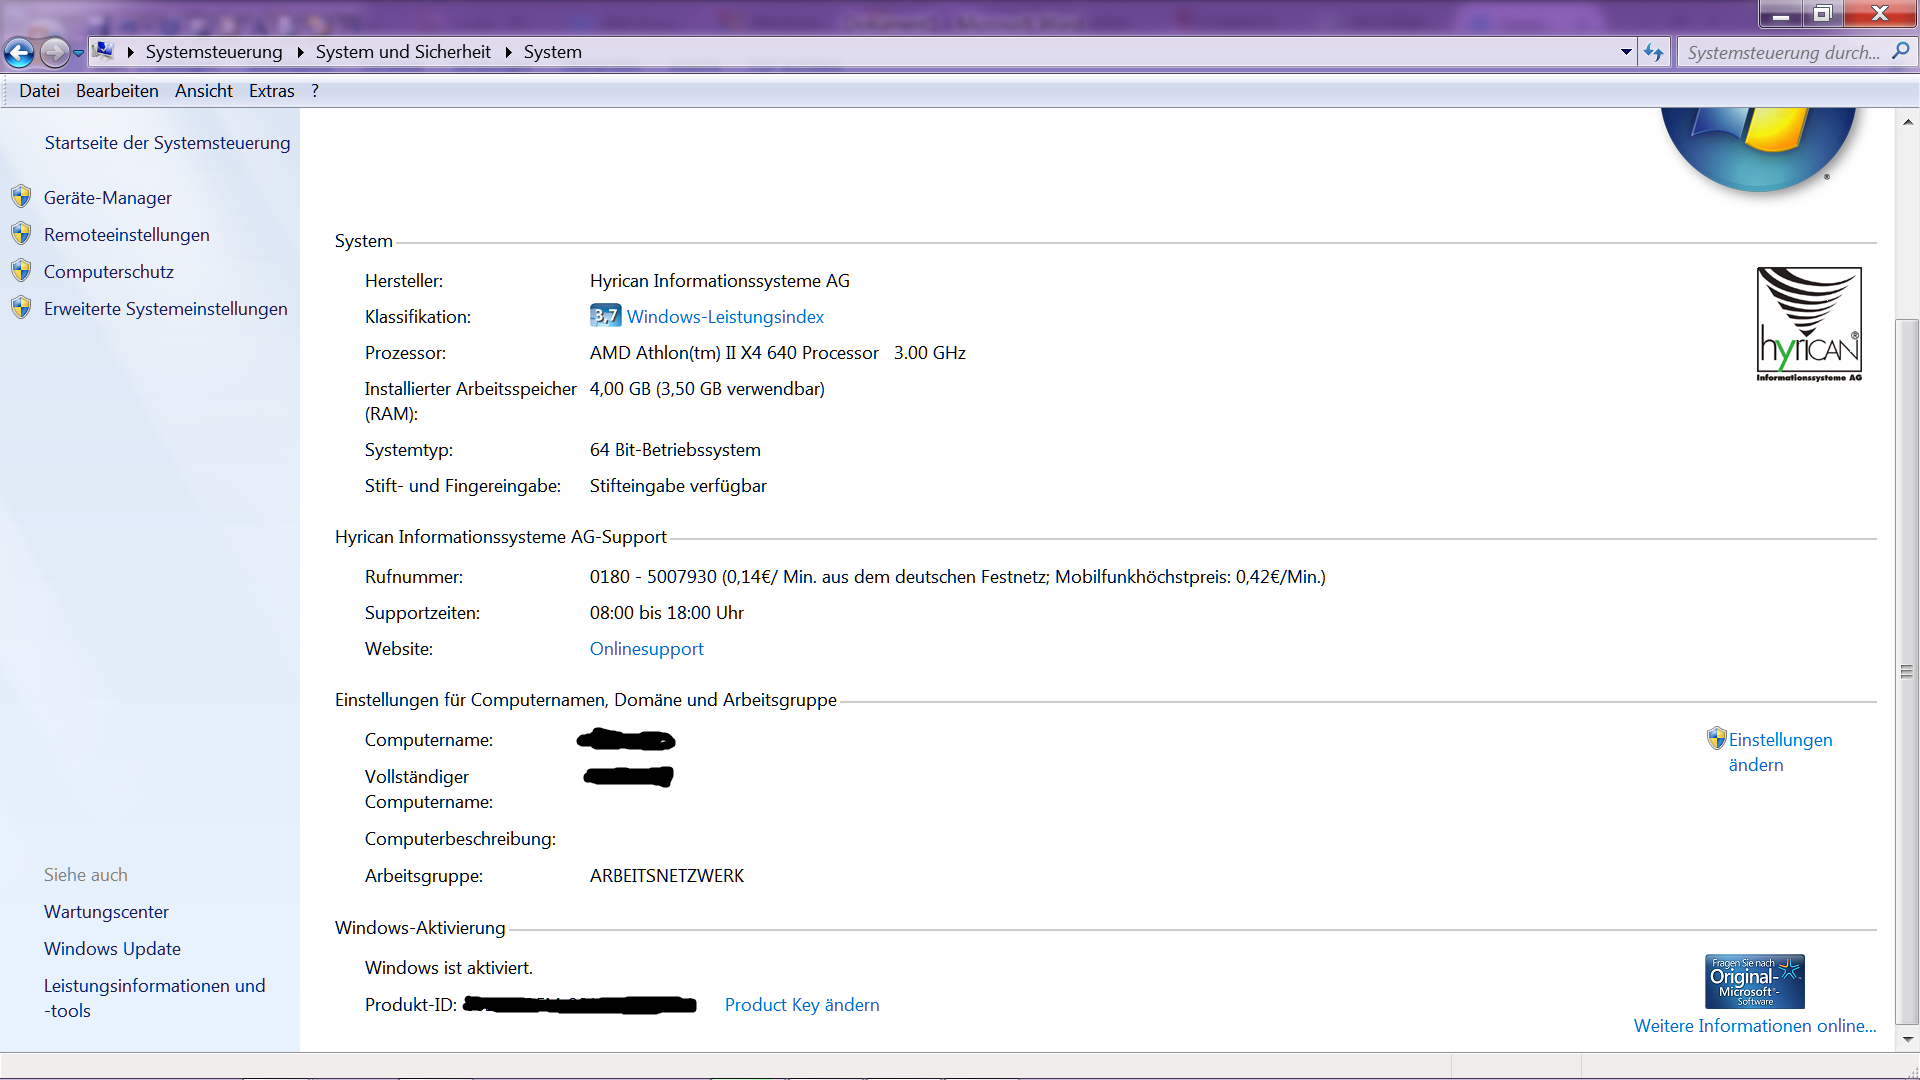This screenshot has height=1080, width=1920.
Task: Click the back navigation arrow button
Action: tap(19, 52)
